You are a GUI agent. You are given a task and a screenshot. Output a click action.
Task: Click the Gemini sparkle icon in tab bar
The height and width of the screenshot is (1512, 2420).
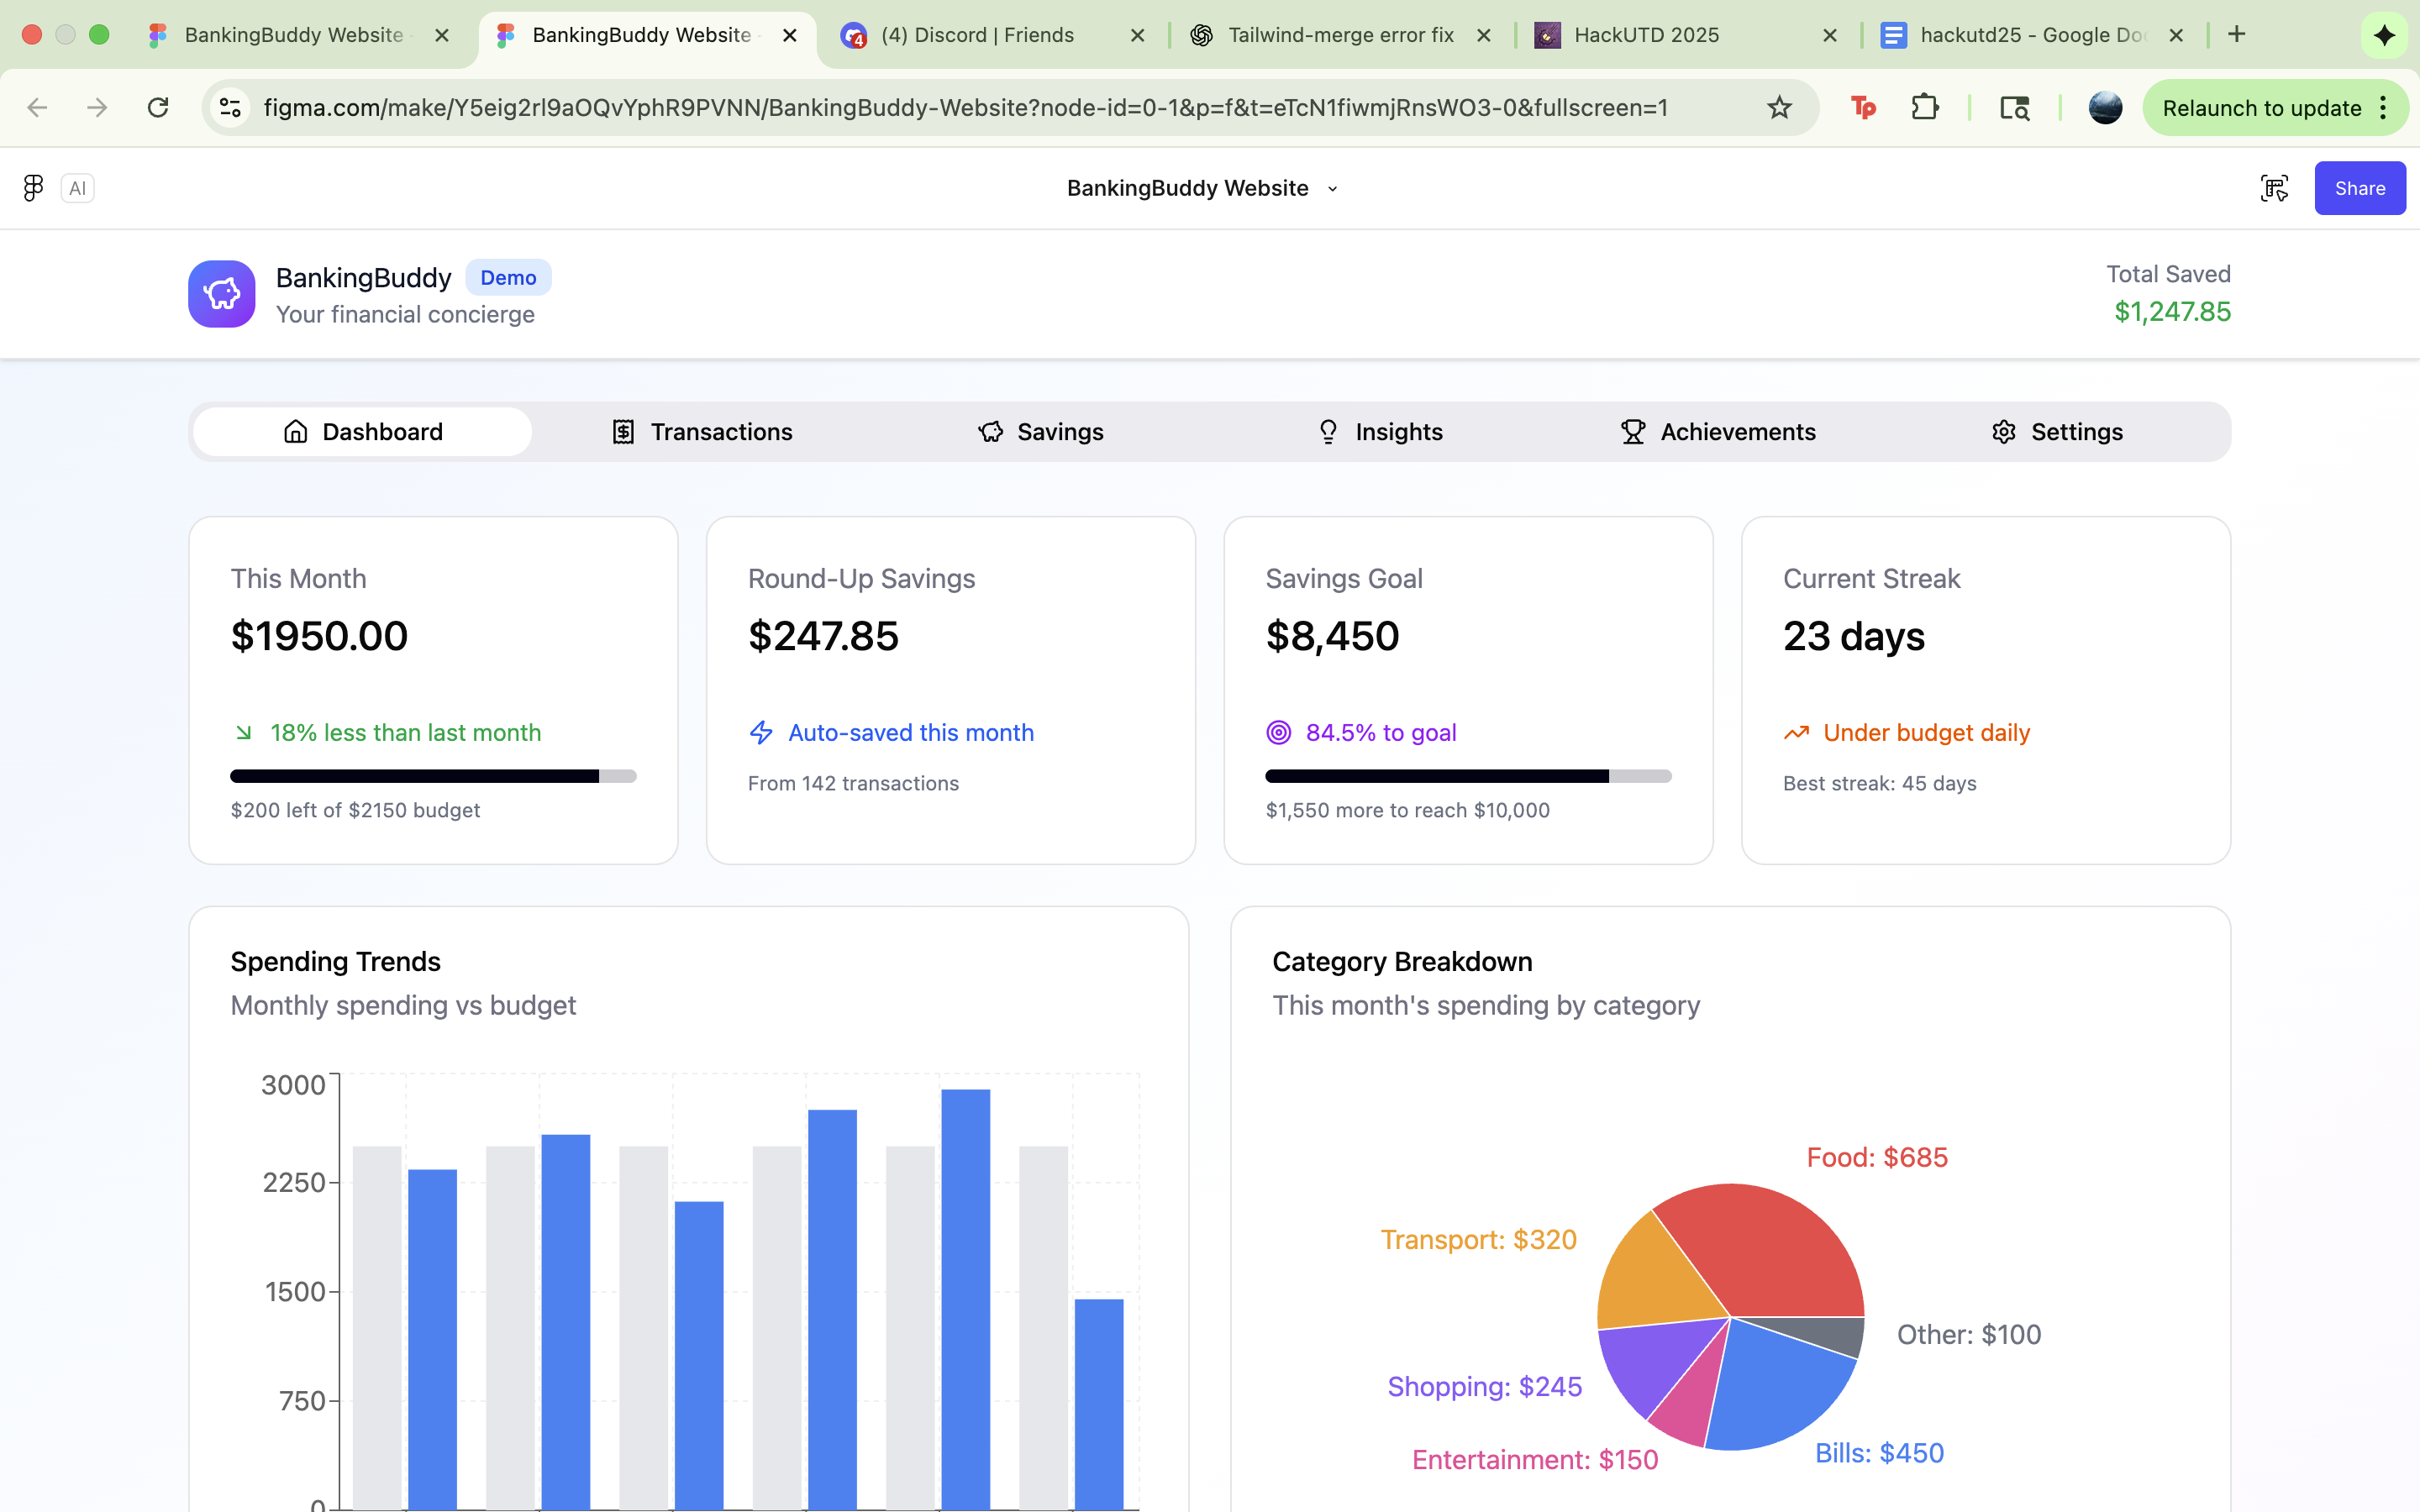point(2384,35)
